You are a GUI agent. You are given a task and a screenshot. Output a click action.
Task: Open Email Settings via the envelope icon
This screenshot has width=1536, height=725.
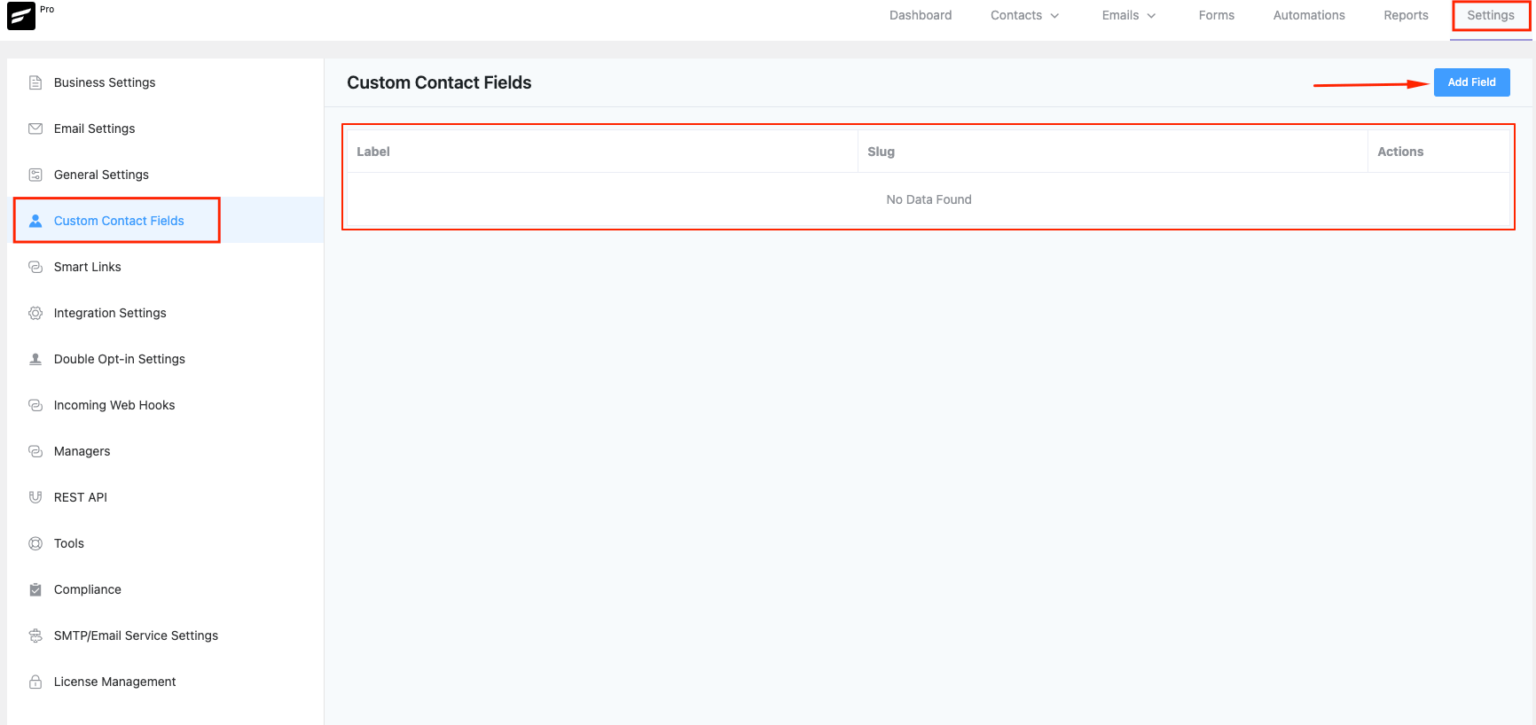pos(35,128)
